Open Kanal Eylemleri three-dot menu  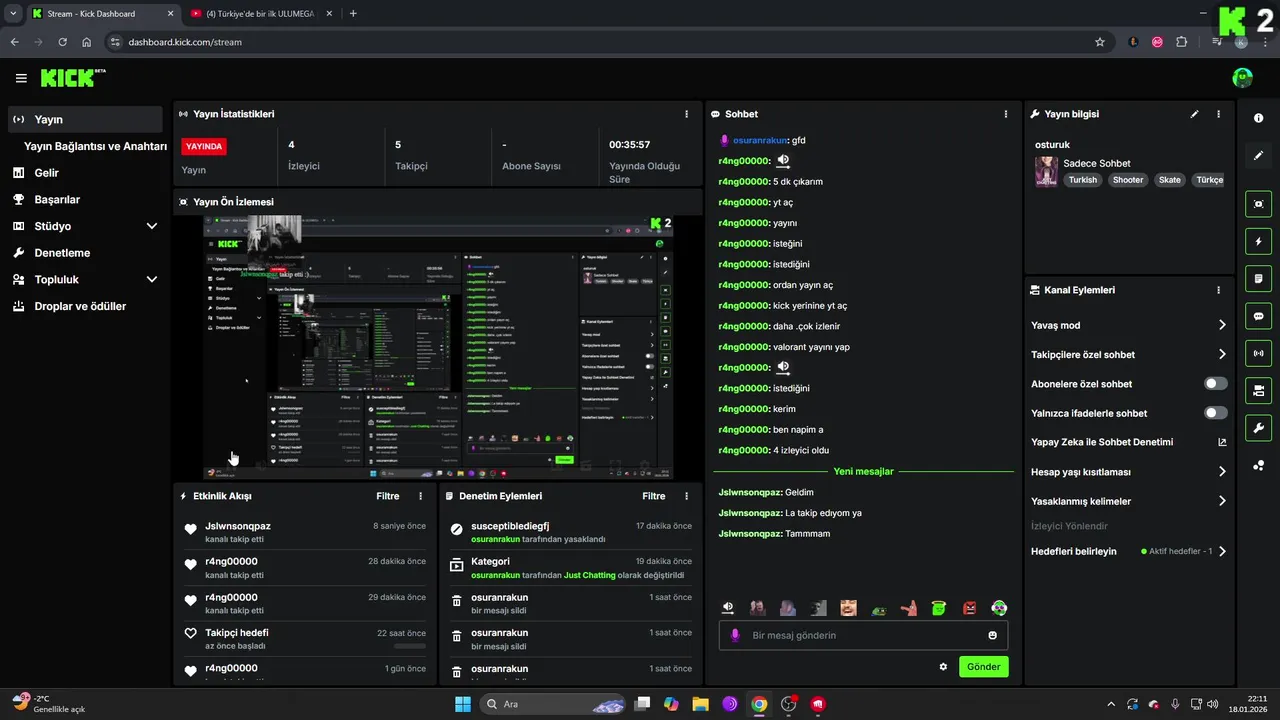pyautogui.click(x=1218, y=290)
